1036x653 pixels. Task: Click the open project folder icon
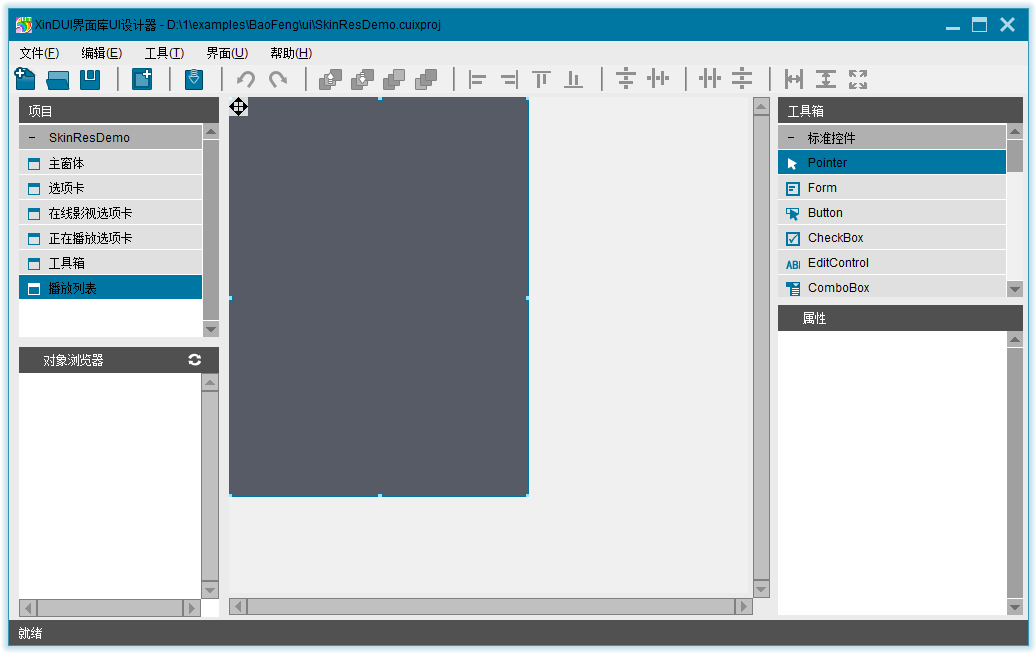[58, 81]
